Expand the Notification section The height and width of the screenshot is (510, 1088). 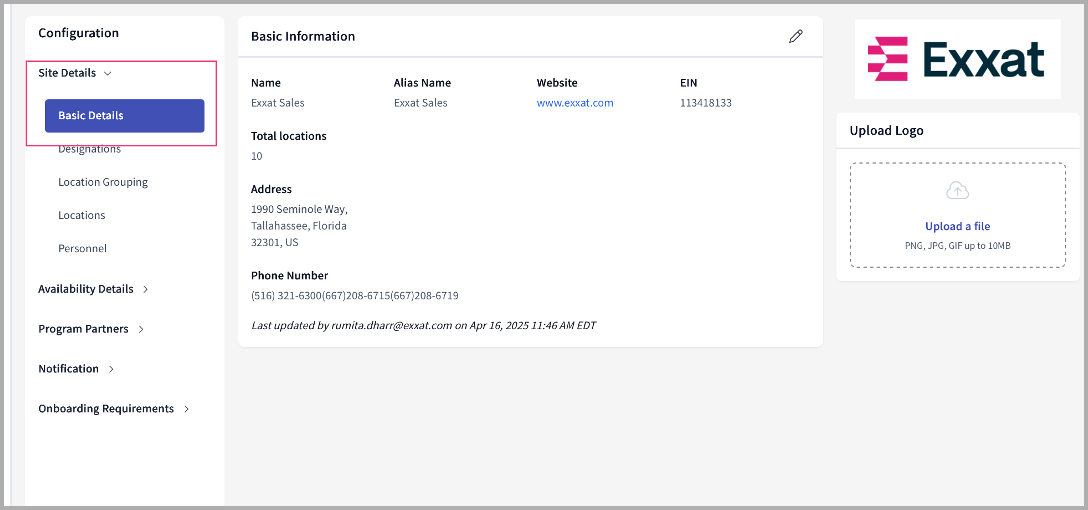click(x=76, y=369)
